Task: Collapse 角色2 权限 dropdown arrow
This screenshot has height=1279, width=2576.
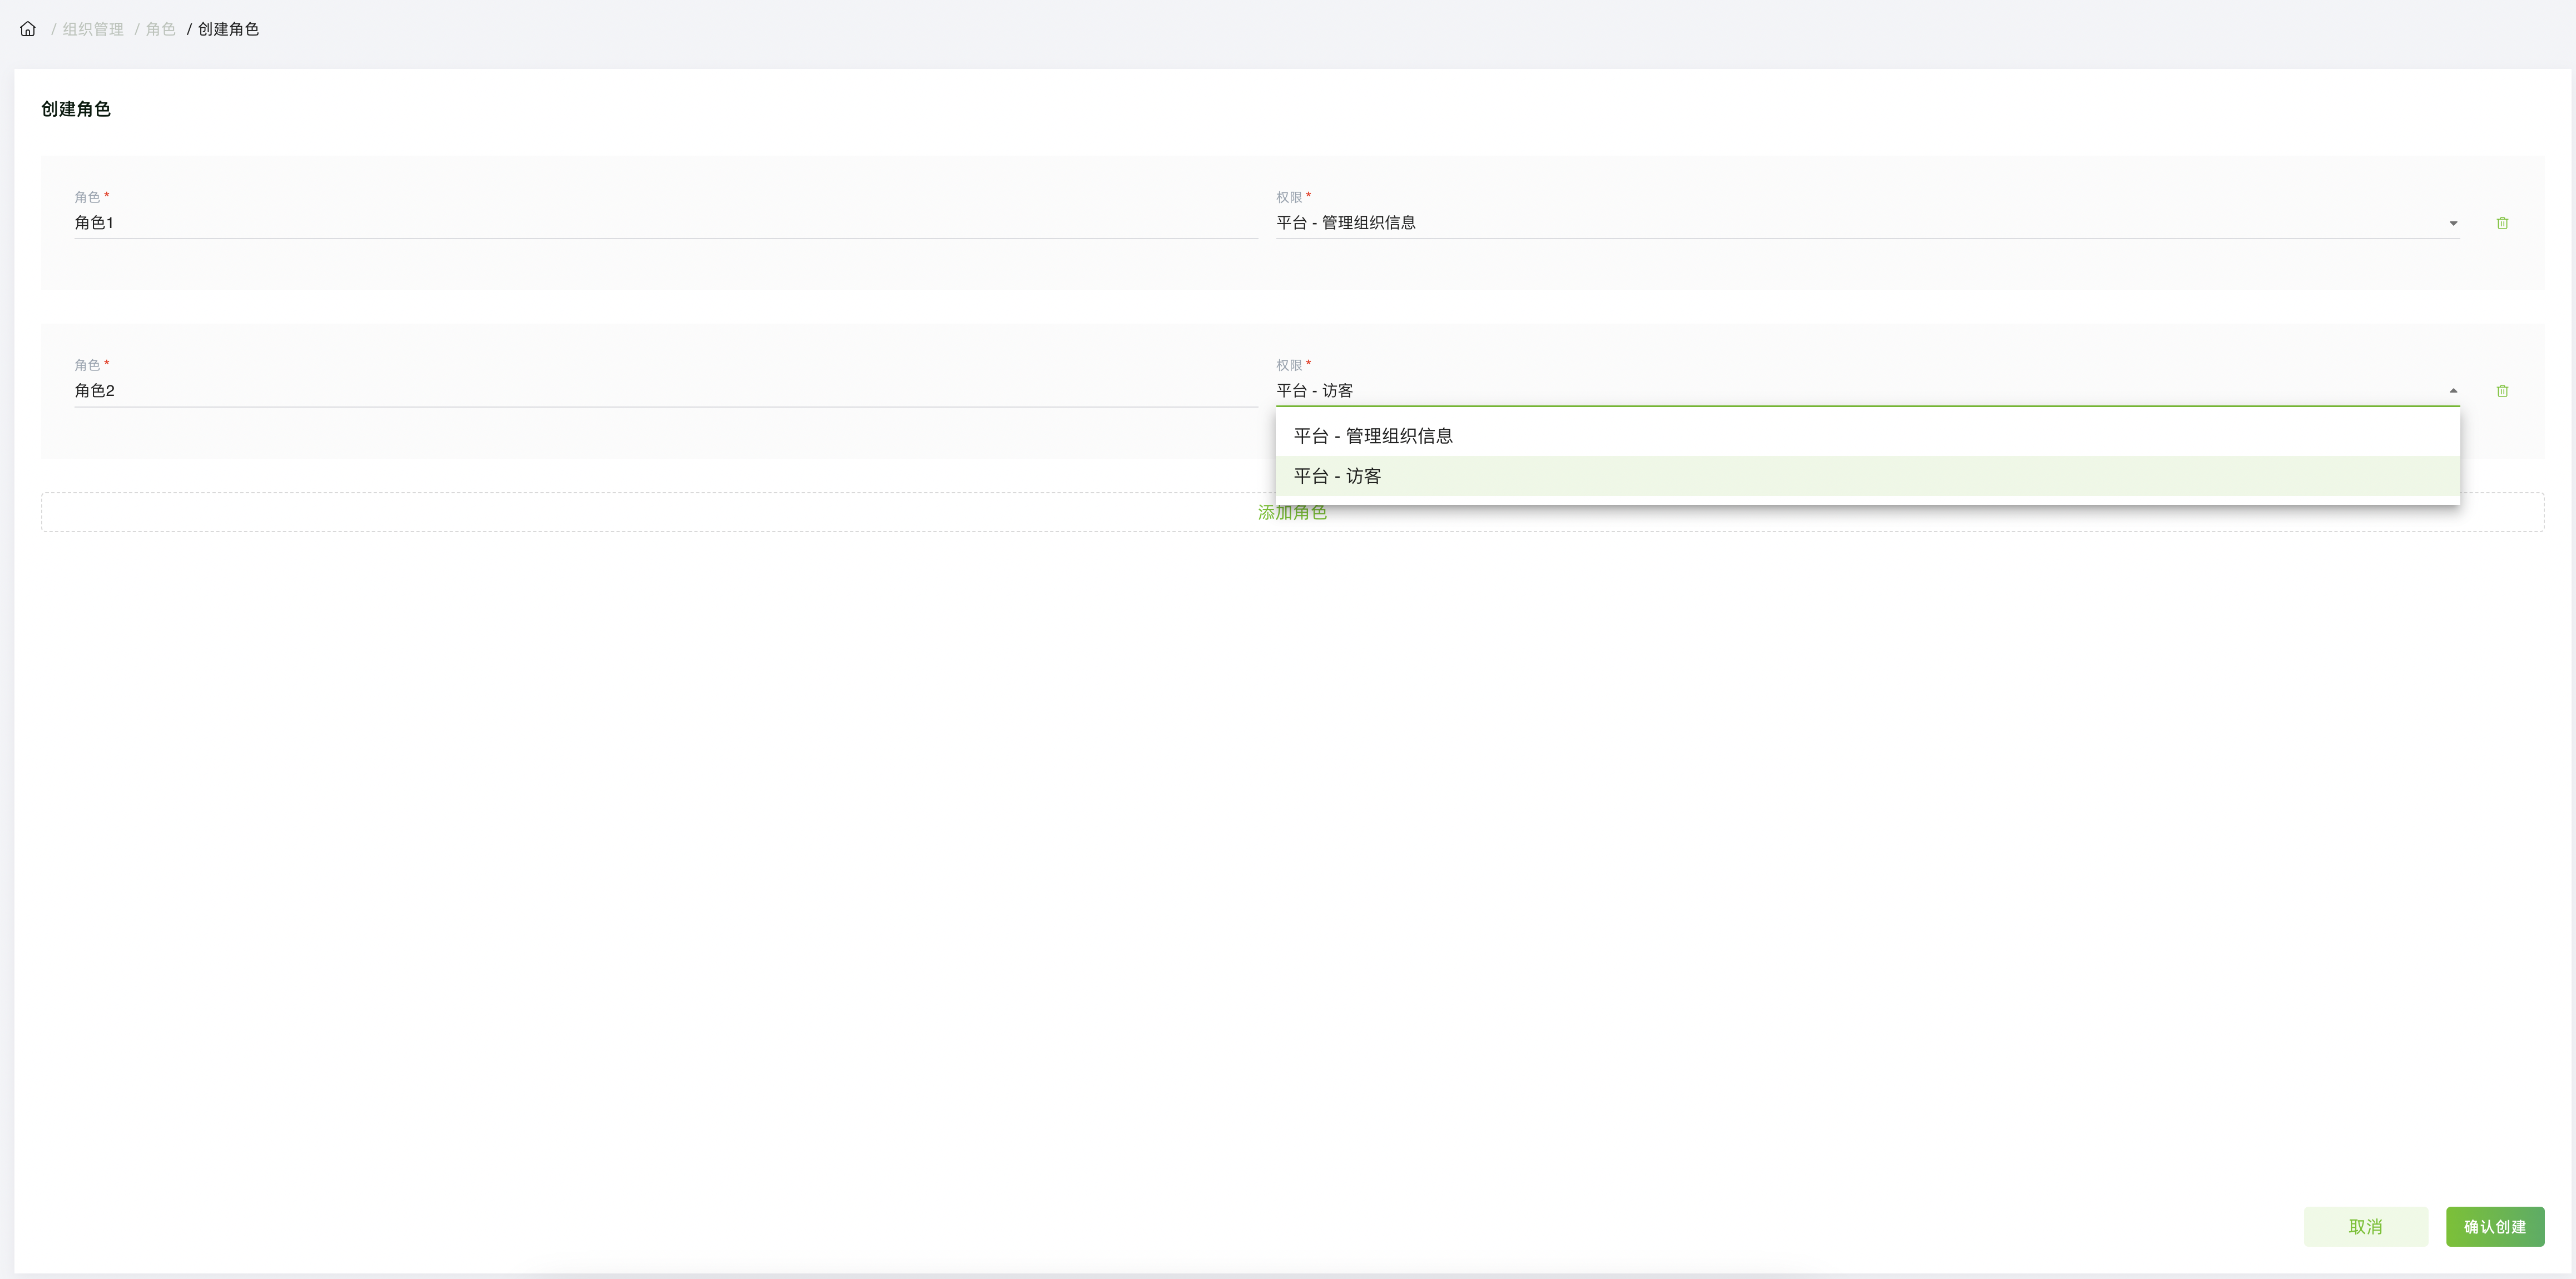Action: 2453,391
